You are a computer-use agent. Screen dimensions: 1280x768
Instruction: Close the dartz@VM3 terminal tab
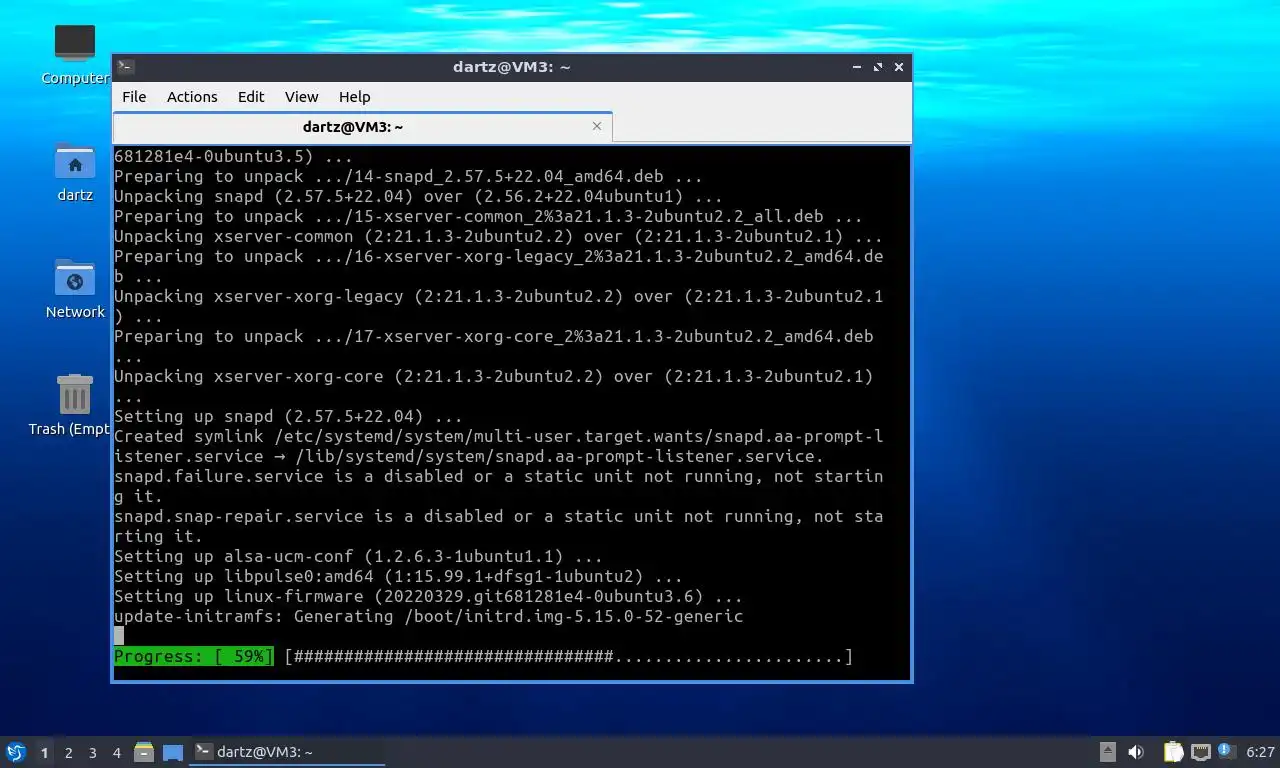pyautogui.click(x=597, y=126)
